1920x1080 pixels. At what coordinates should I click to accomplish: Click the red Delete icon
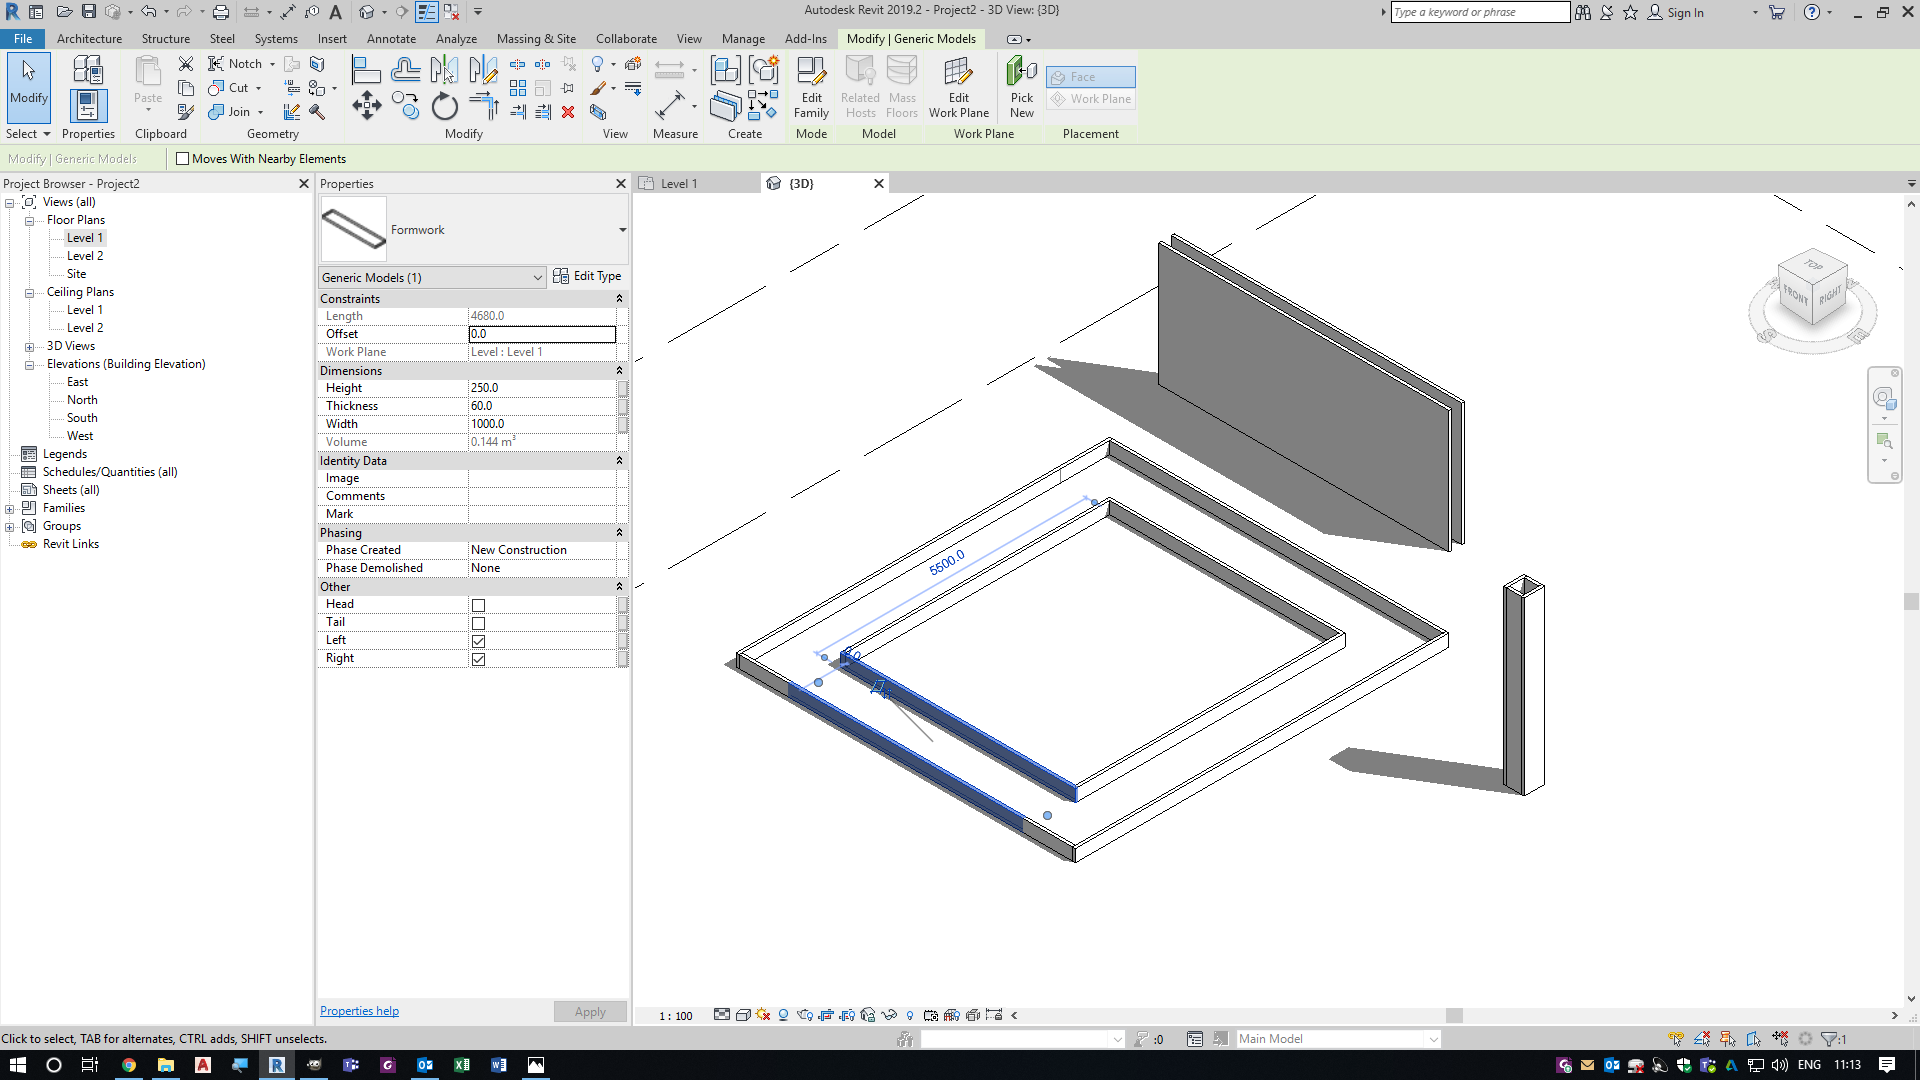568,112
